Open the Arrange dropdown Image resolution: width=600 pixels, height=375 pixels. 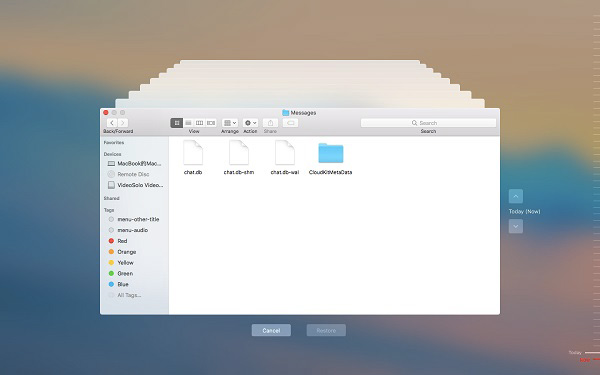pos(230,123)
